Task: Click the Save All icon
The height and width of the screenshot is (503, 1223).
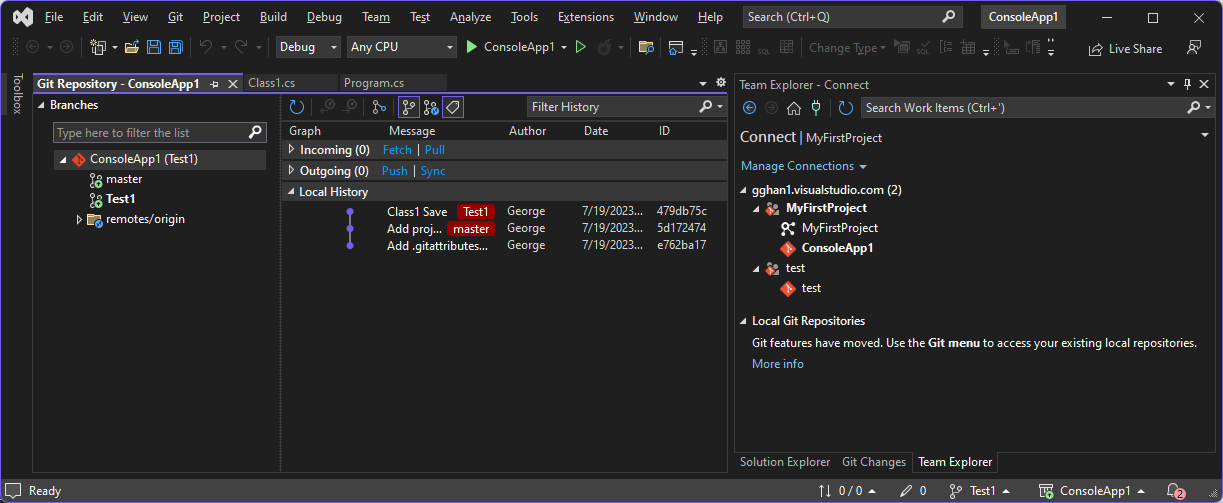Action: coord(175,47)
